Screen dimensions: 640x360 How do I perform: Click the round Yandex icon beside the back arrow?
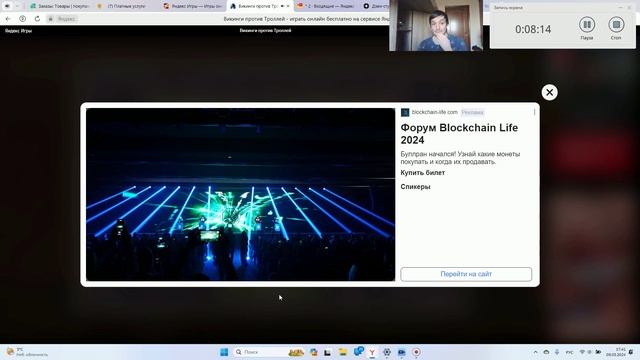(x=22, y=19)
